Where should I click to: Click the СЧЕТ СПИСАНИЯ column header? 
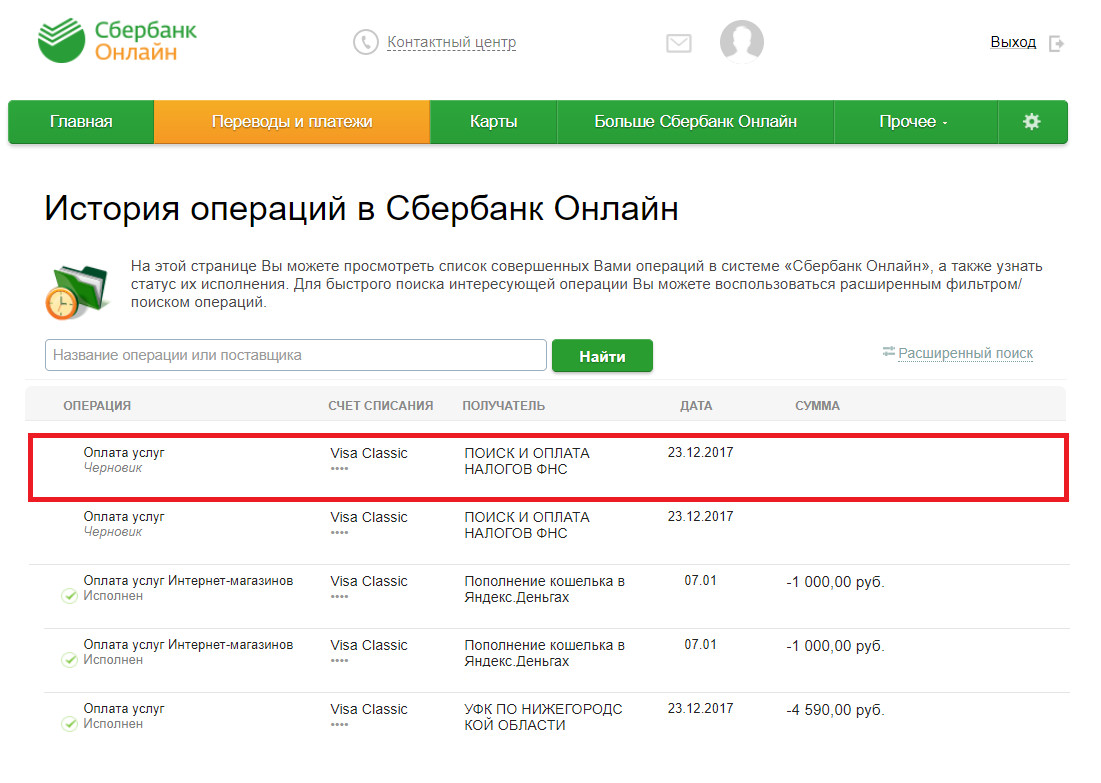point(381,406)
